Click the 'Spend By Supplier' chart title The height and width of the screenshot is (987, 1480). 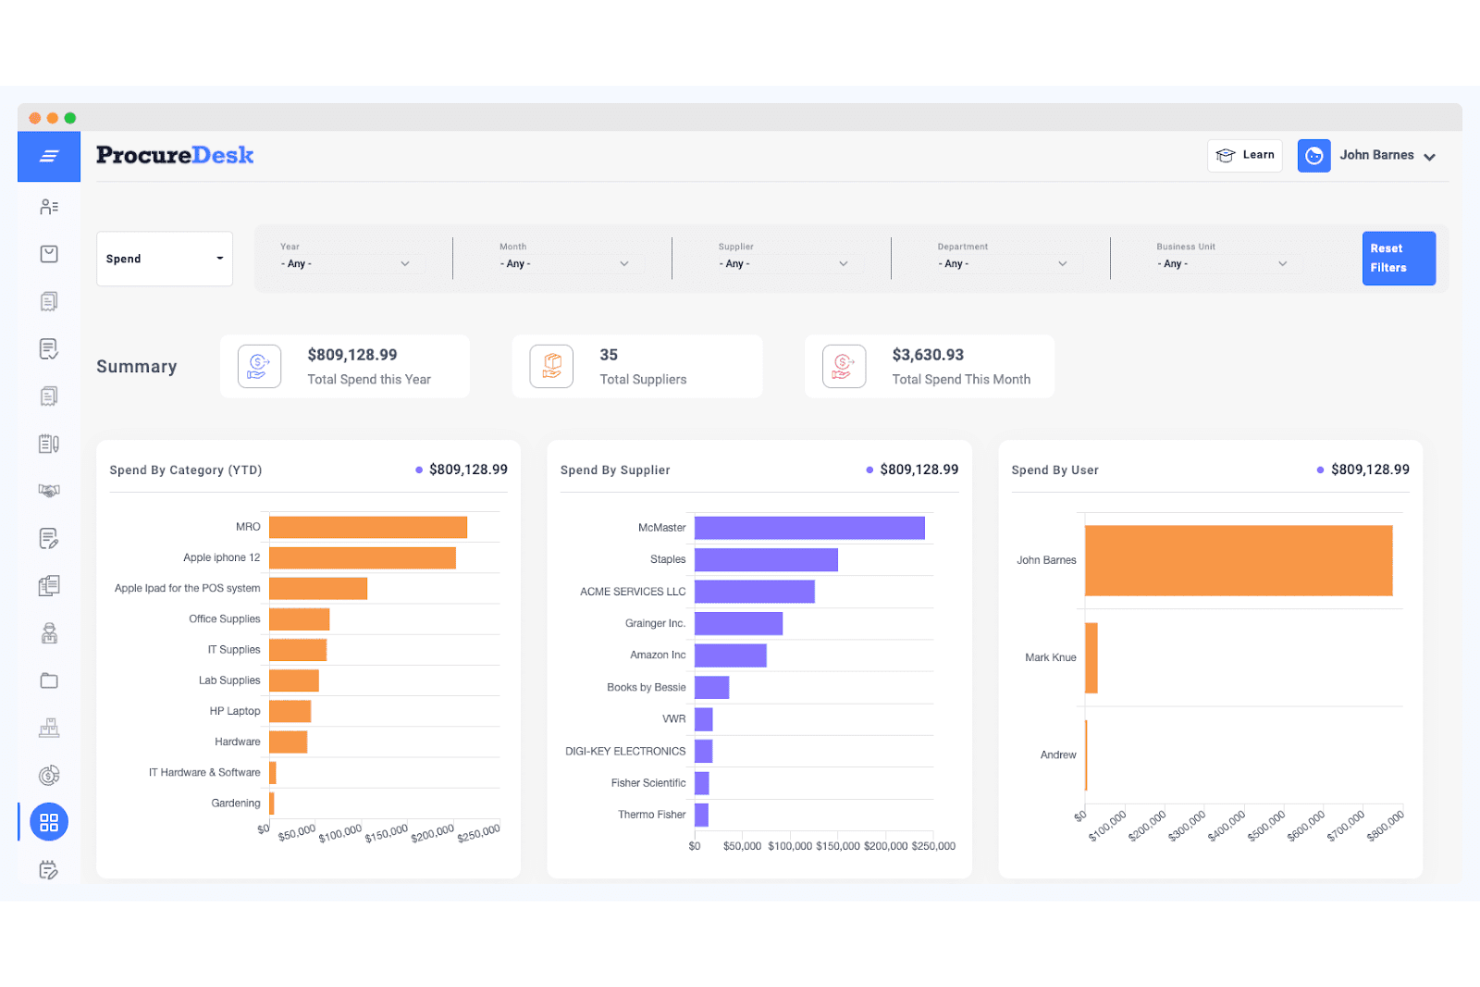615,470
